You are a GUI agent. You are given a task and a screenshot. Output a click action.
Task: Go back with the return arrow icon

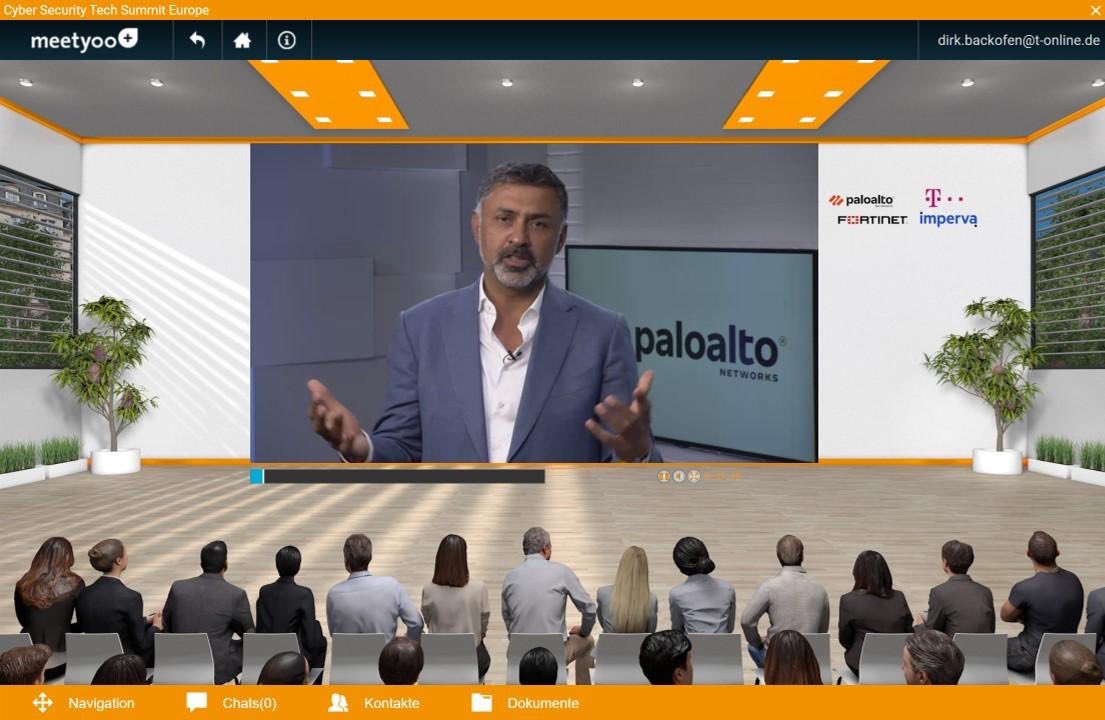[x=197, y=40]
